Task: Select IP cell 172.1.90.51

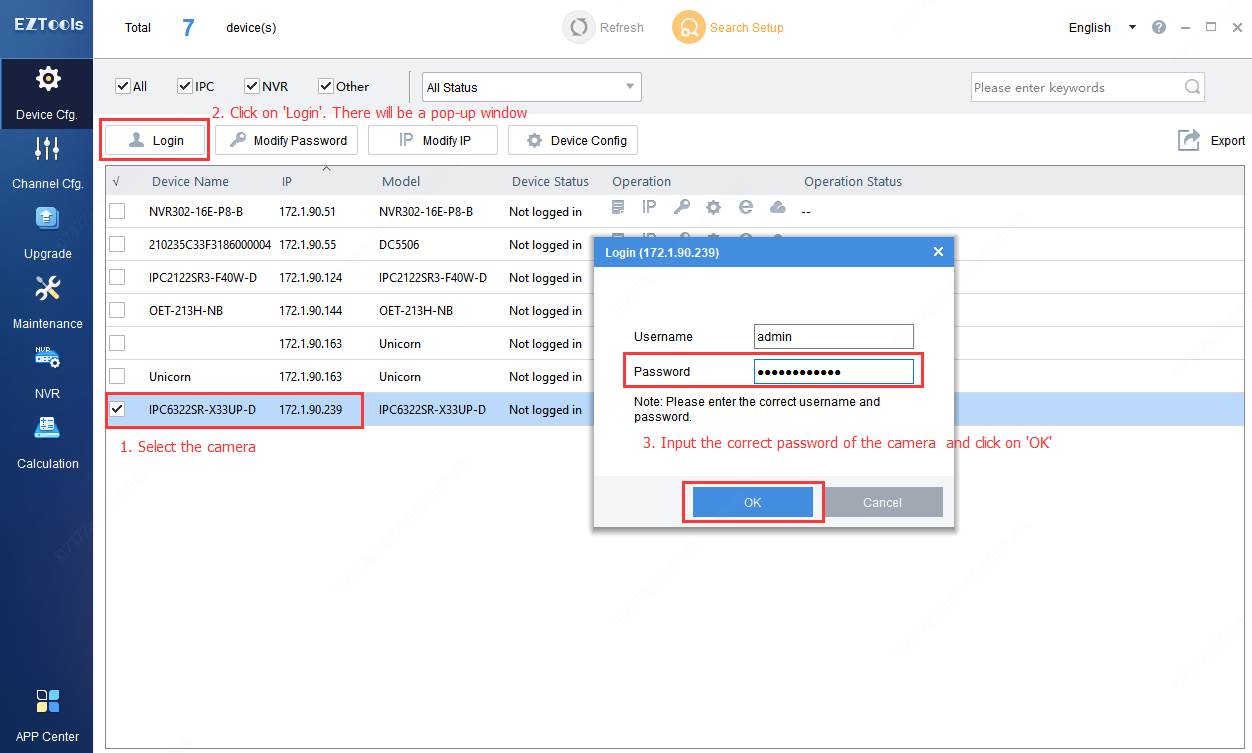Action: 307,211
